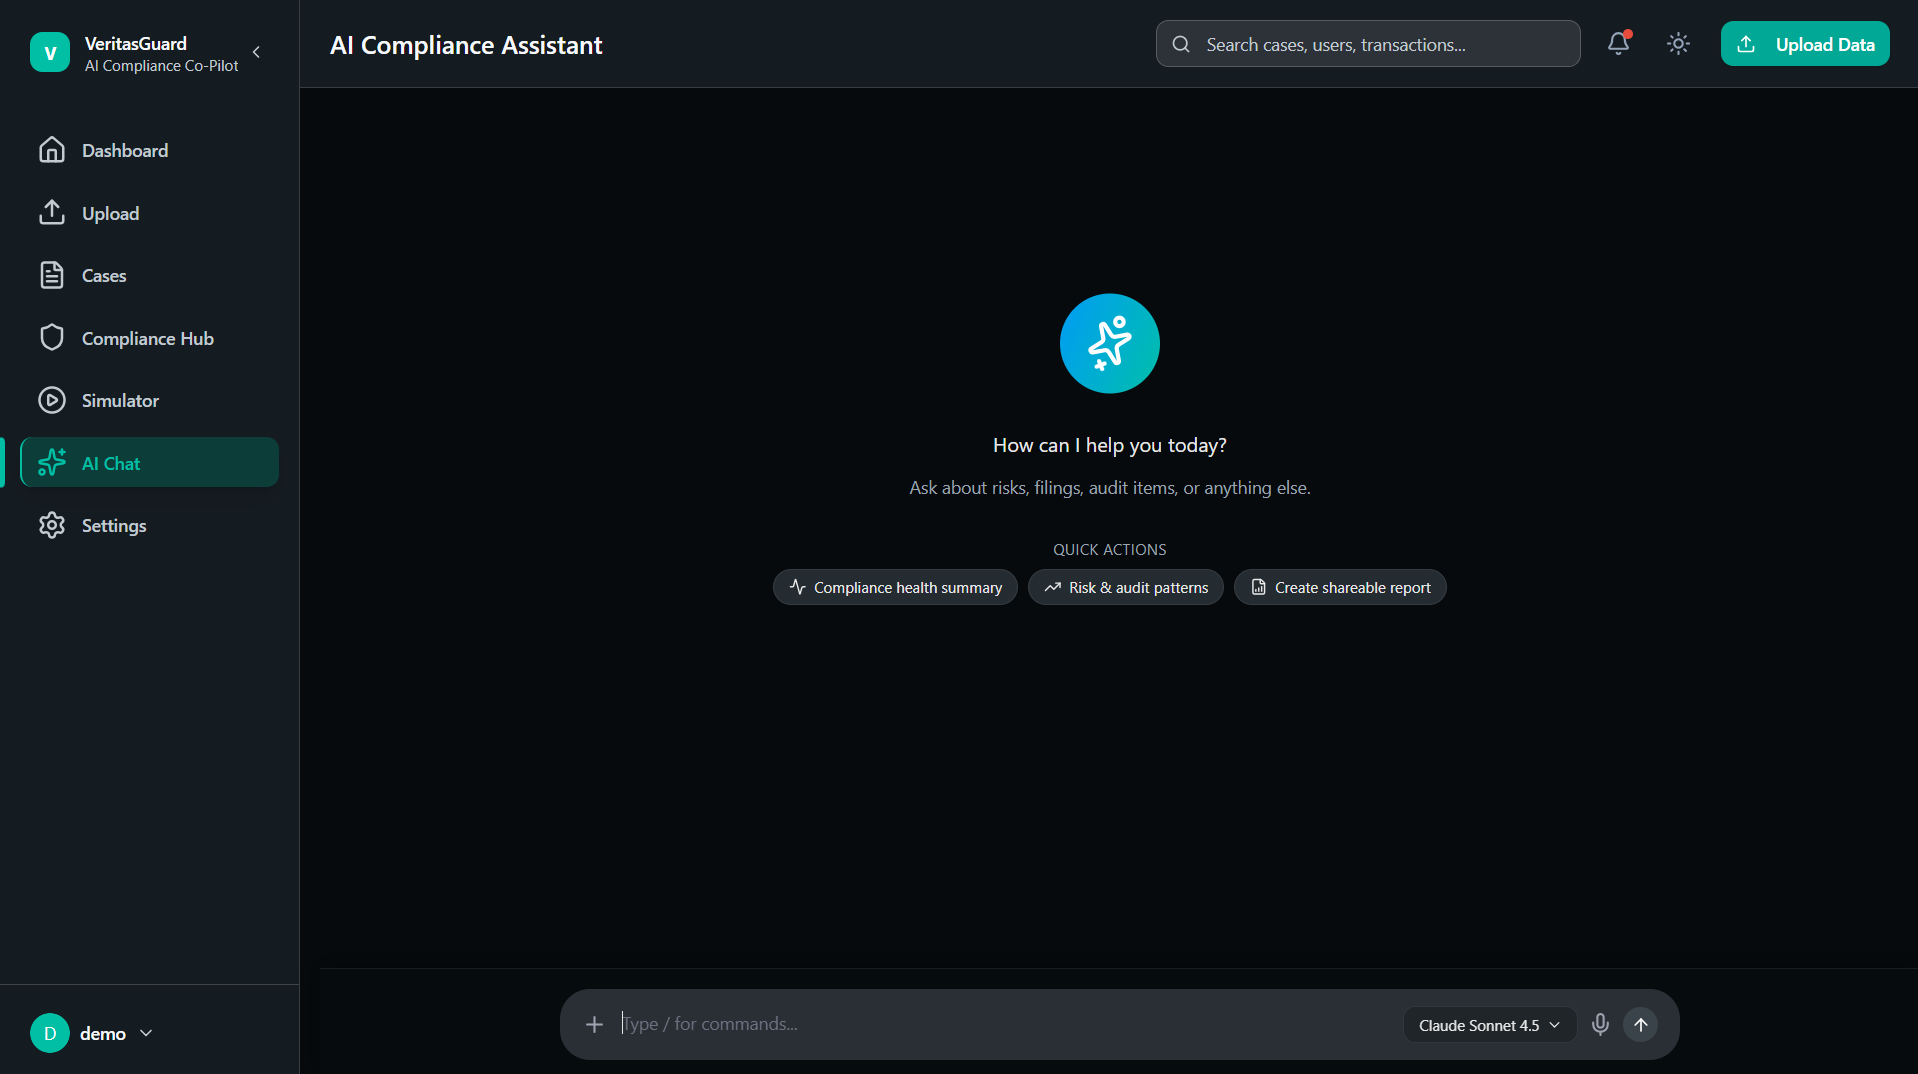
Task: Click the AI Chat sparkle icon
Action: click(x=52, y=462)
